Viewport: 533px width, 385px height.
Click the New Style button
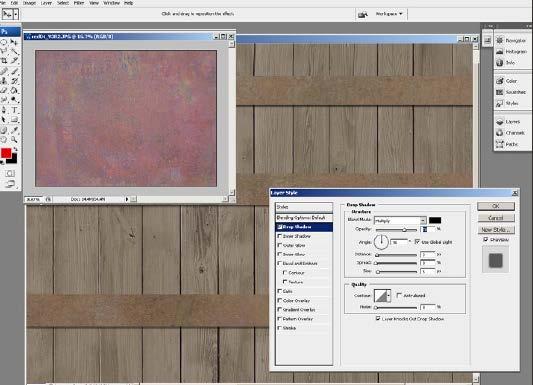pos(496,229)
